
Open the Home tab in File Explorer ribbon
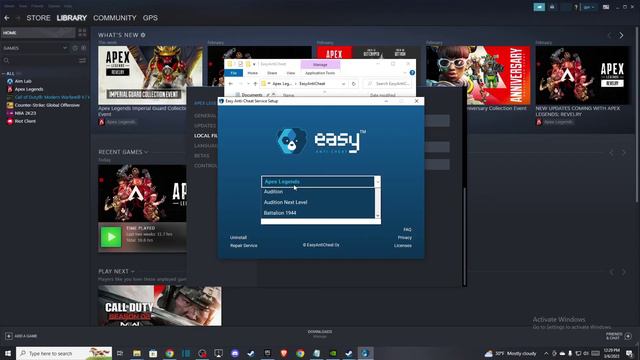pos(253,73)
